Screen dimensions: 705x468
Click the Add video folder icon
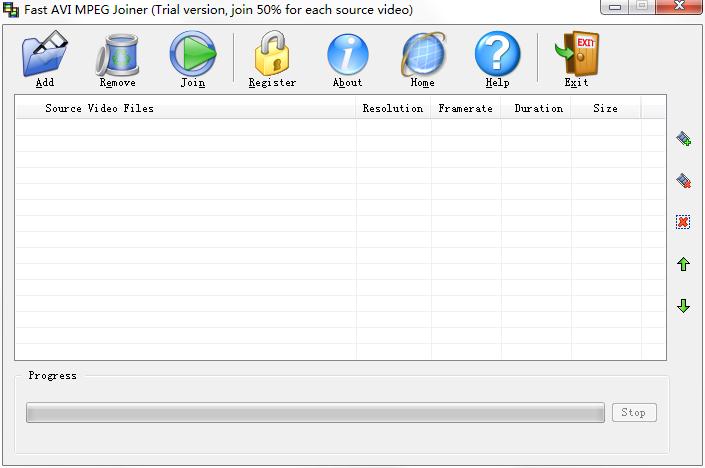click(x=45, y=53)
